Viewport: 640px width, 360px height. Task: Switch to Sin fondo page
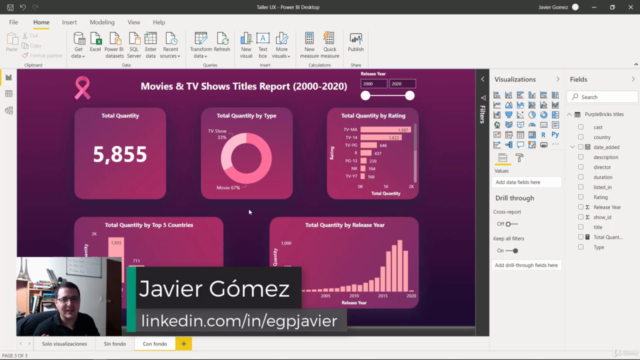[x=115, y=344]
